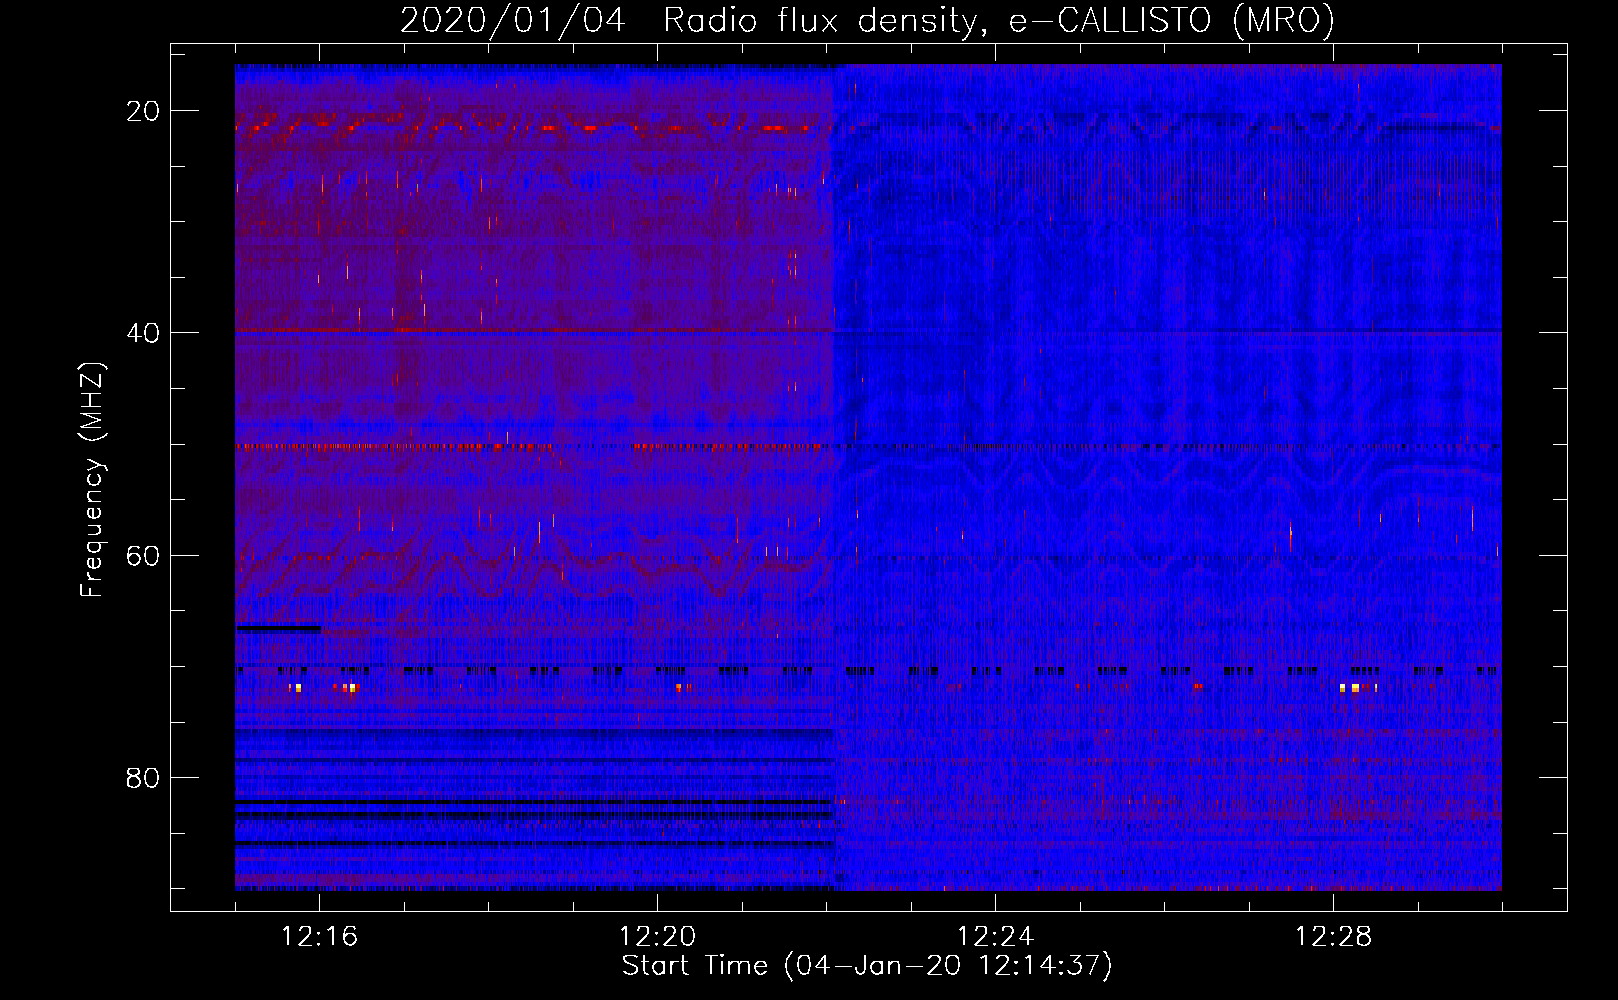Image resolution: width=1618 pixels, height=1000 pixels.
Task: Select the "Frequency (MHZ)" y-axis label
Action: [x=91, y=480]
